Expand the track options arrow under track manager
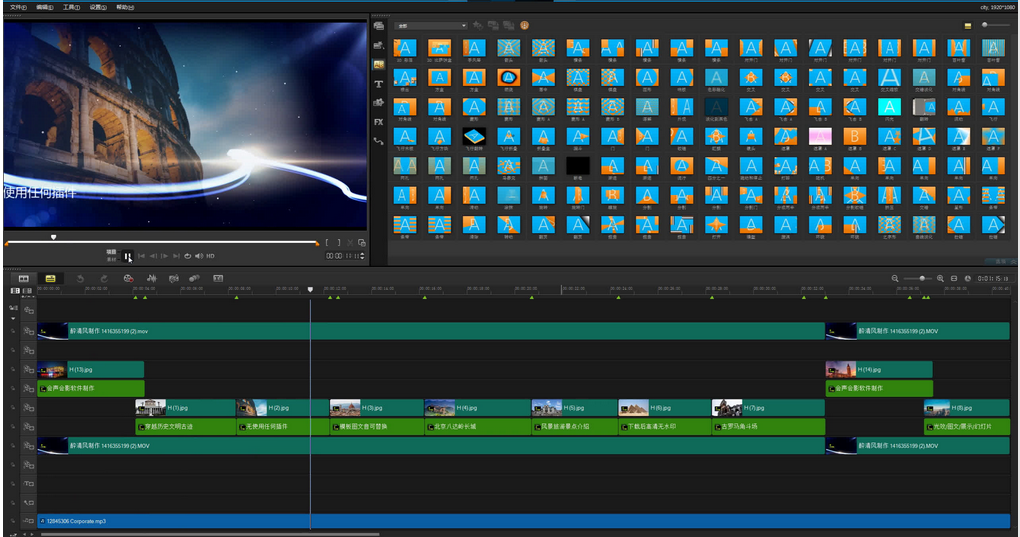Viewport: 1020px width, 537px height. pos(13,319)
